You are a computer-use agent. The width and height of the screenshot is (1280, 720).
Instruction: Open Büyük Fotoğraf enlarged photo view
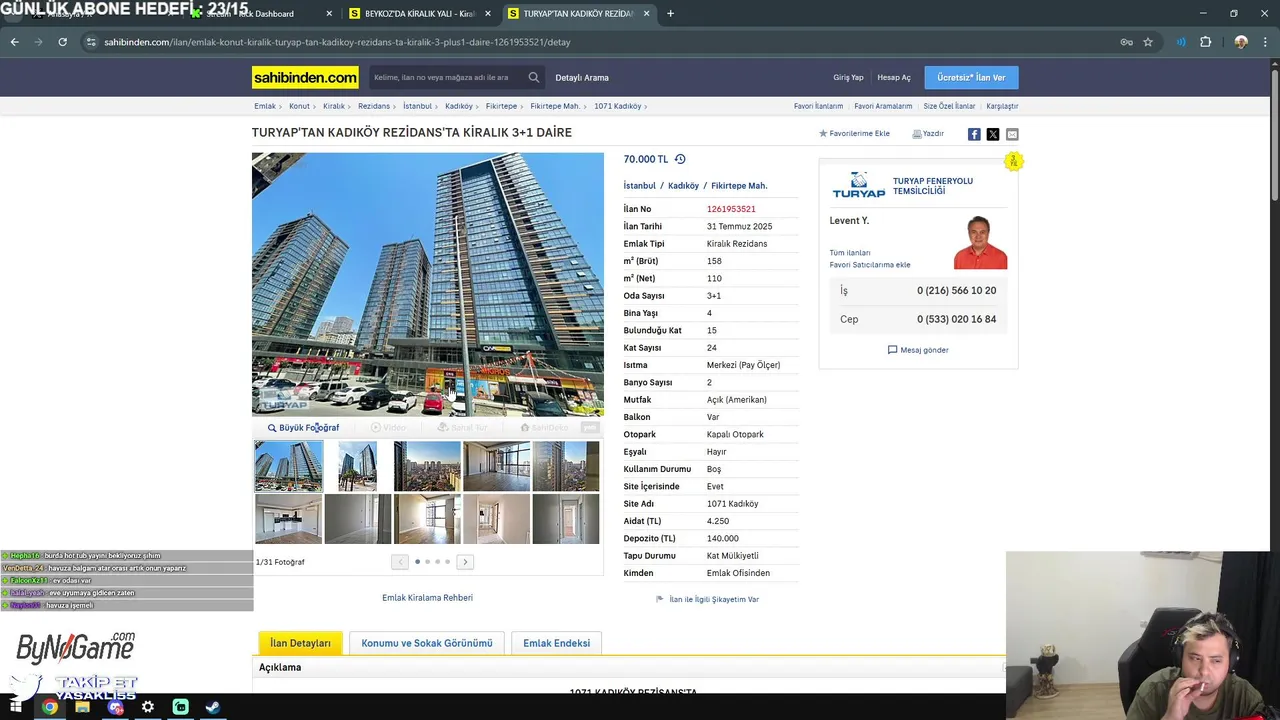303,427
